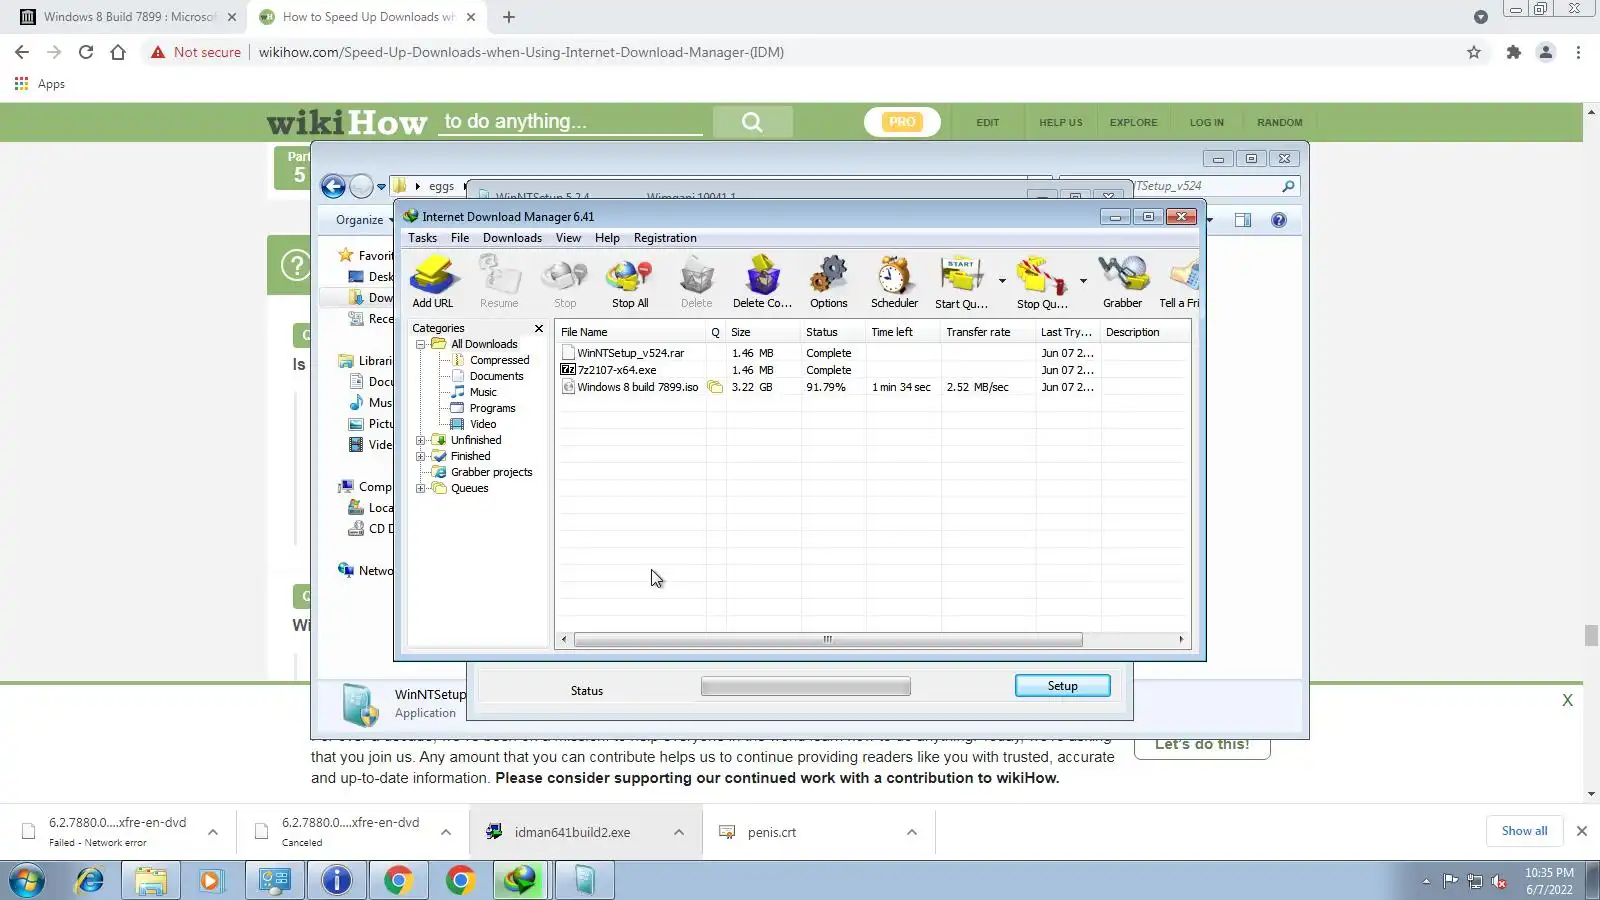Expand the Finished category node
Screen dimensions: 1600x900
(421, 456)
